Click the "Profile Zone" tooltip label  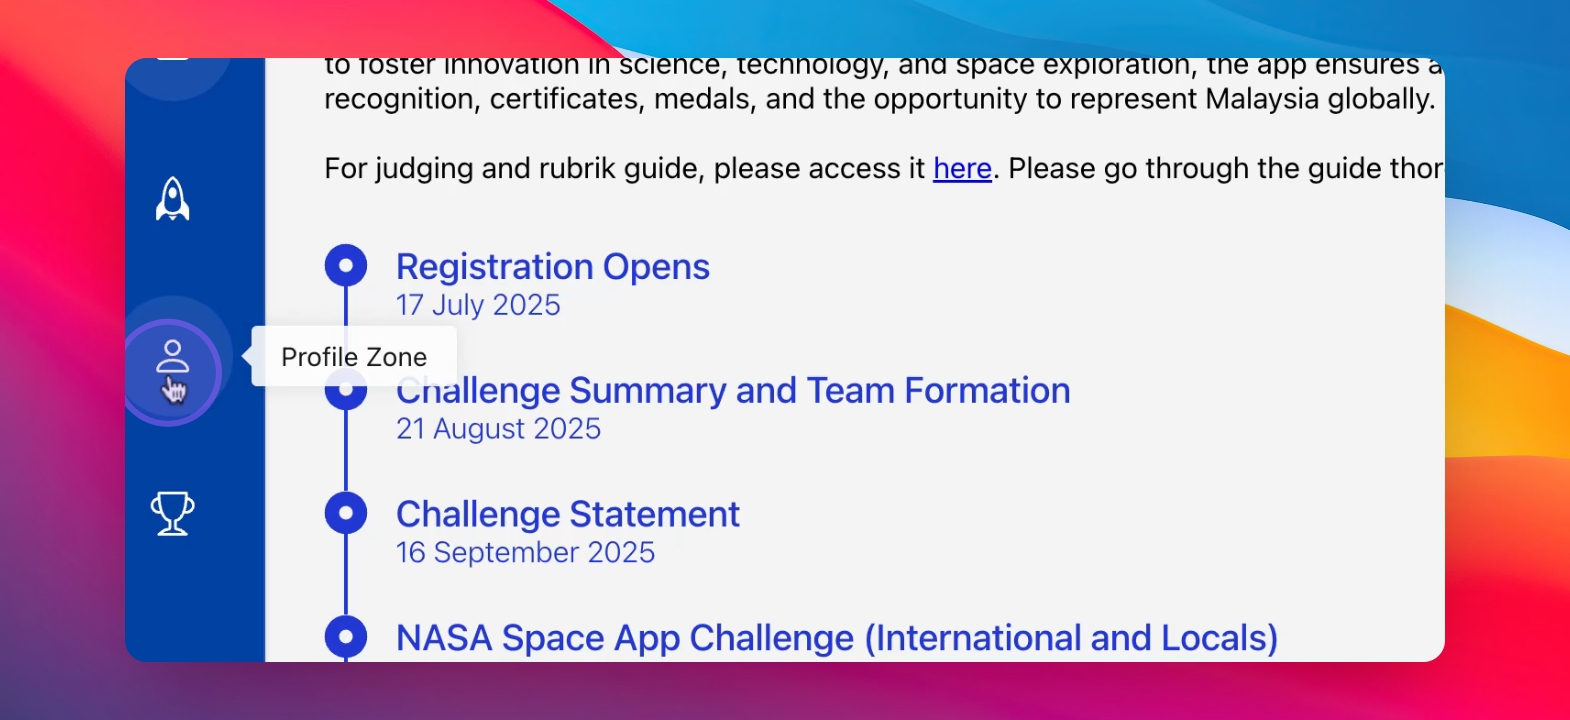click(354, 357)
